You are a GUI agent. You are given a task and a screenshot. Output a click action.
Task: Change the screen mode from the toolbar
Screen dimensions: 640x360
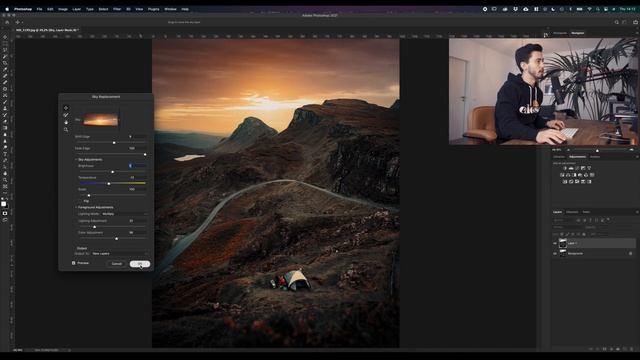[5, 220]
